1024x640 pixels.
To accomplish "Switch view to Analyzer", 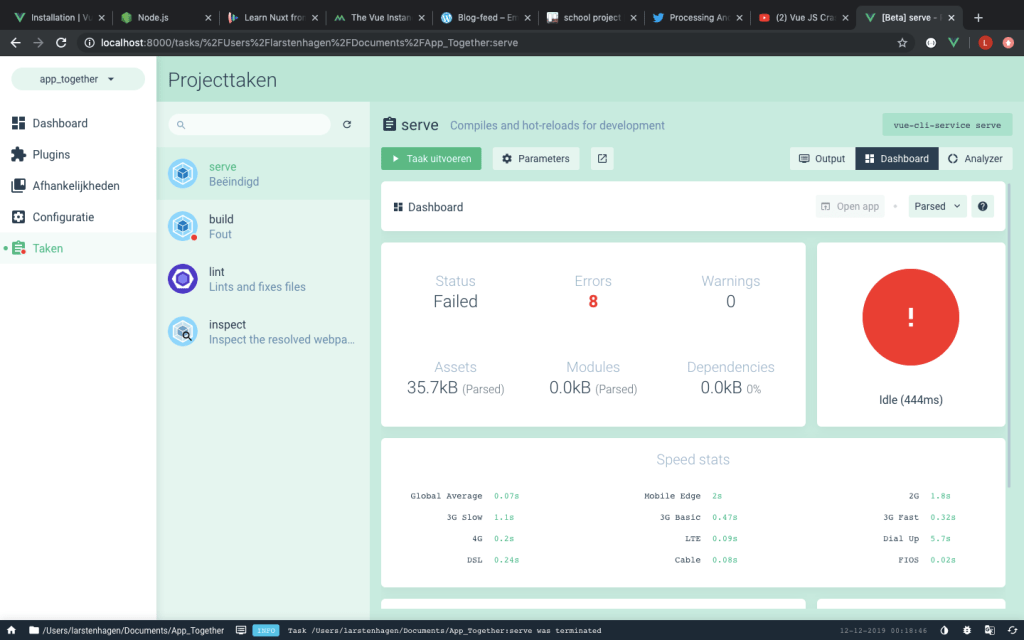I will pyautogui.click(x=975, y=159).
